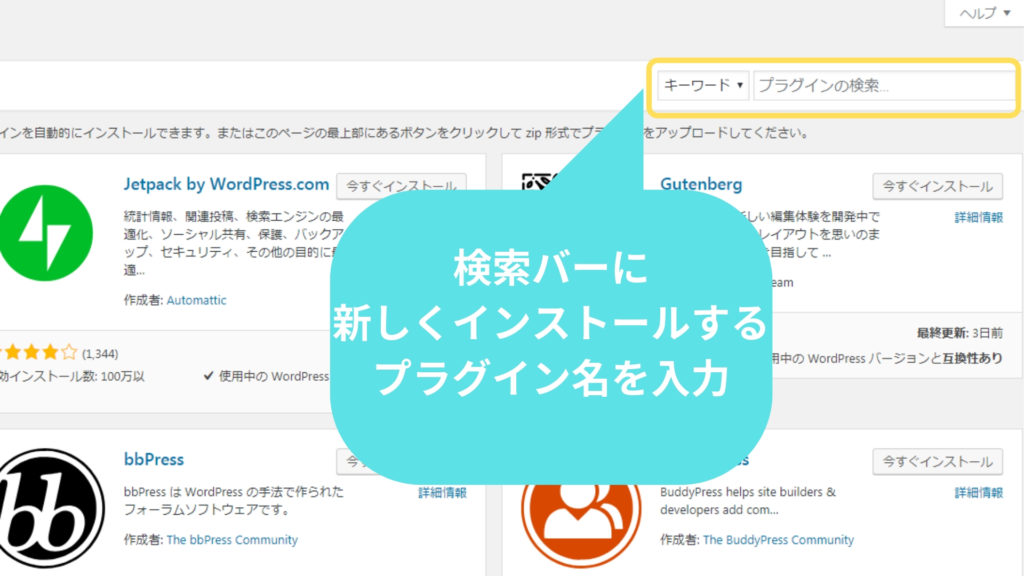
Task: Visit the Automattic author link
Action: coord(197,300)
